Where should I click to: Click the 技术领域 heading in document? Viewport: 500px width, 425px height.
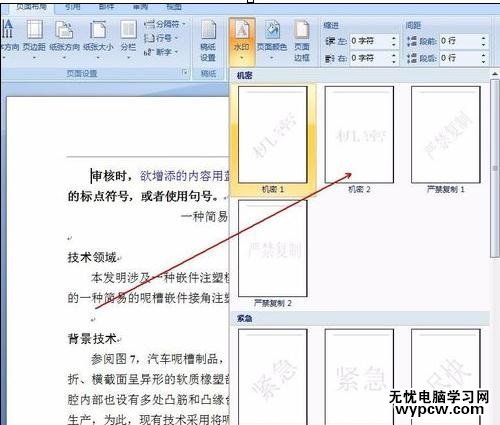(x=92, y=258)
